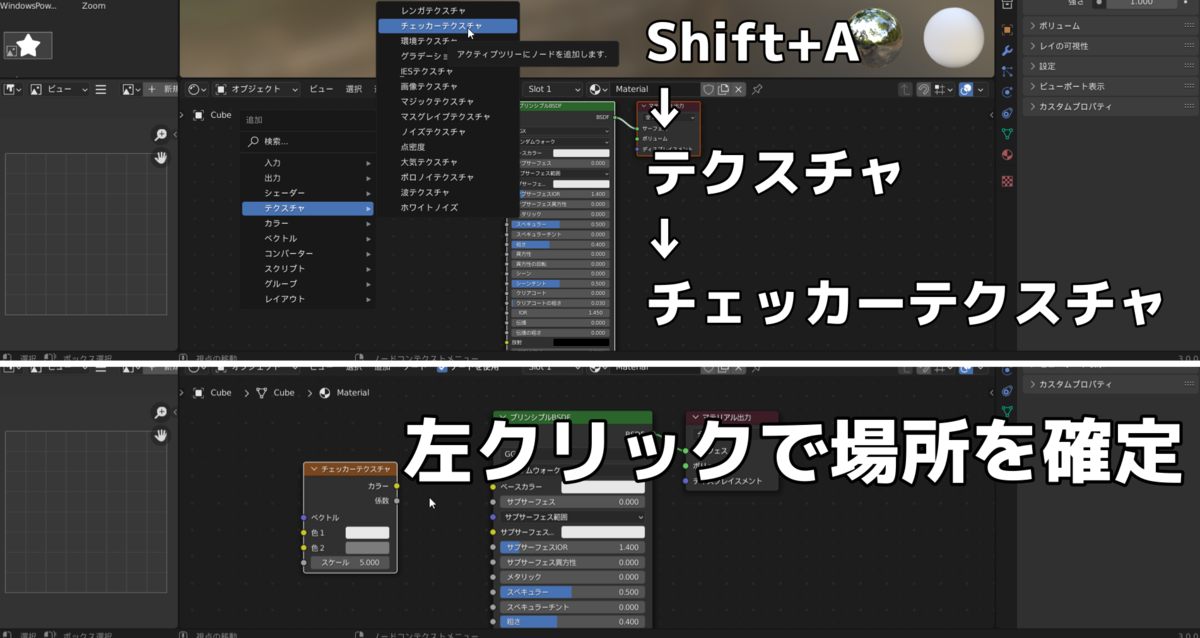
Task: Expand the ボリューム panel
Action: click(x=1111, y=26)
